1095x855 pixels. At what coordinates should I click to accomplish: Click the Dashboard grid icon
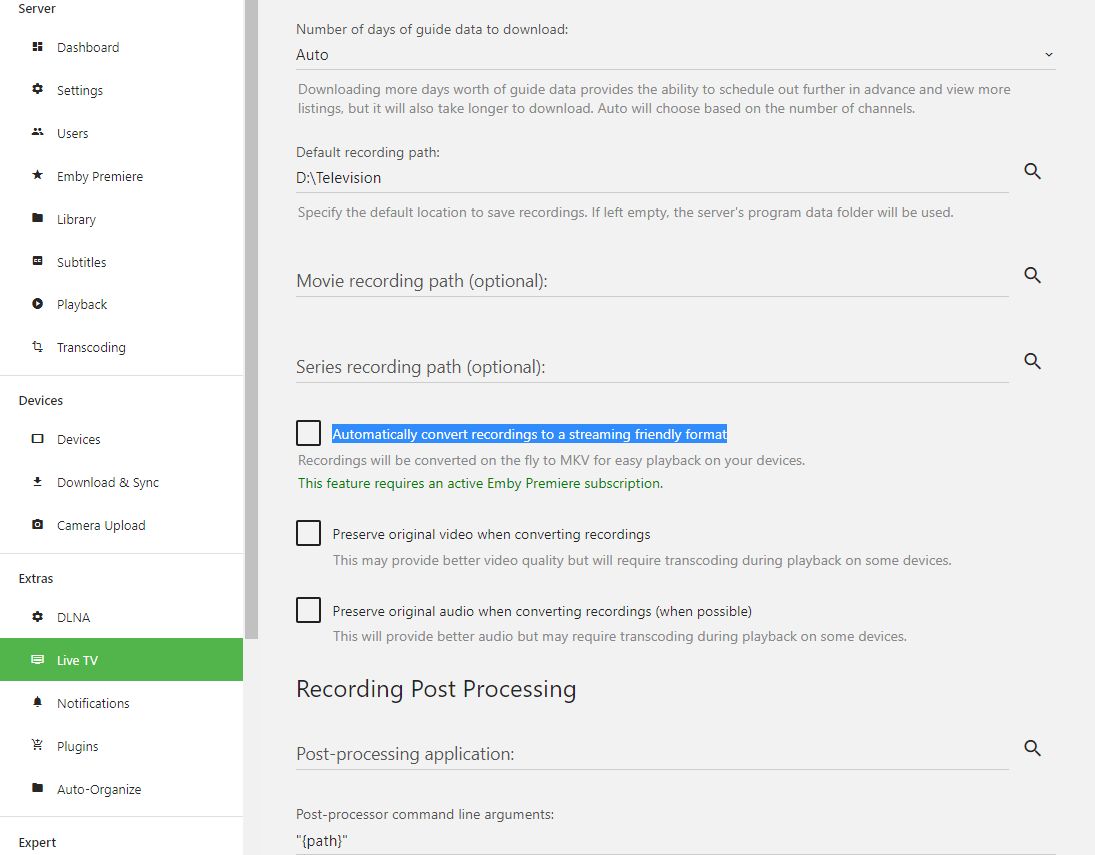38,47
